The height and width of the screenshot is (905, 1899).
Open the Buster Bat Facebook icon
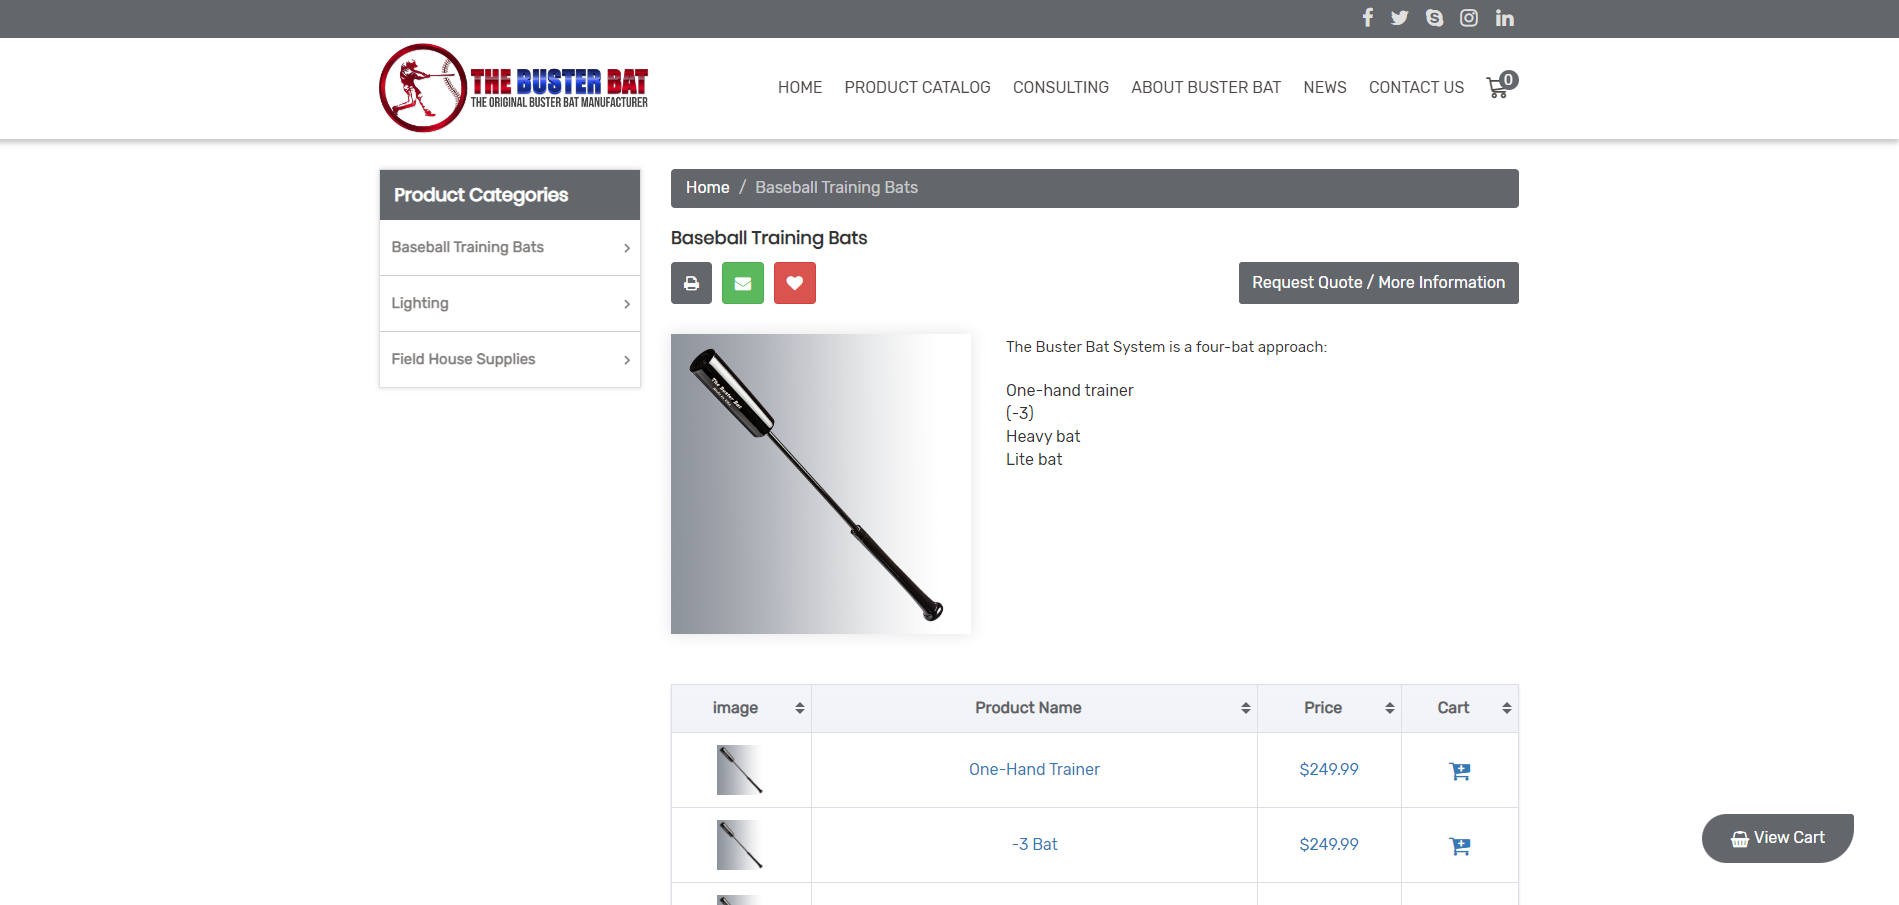click(1367, 17)
